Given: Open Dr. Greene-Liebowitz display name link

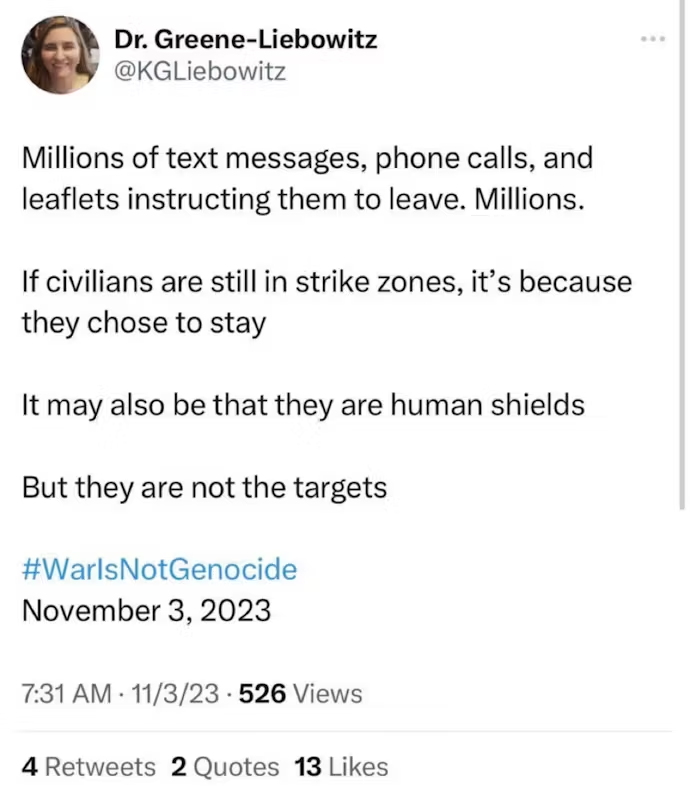Looking at the screenshot, I should click(x=245, y=40).
